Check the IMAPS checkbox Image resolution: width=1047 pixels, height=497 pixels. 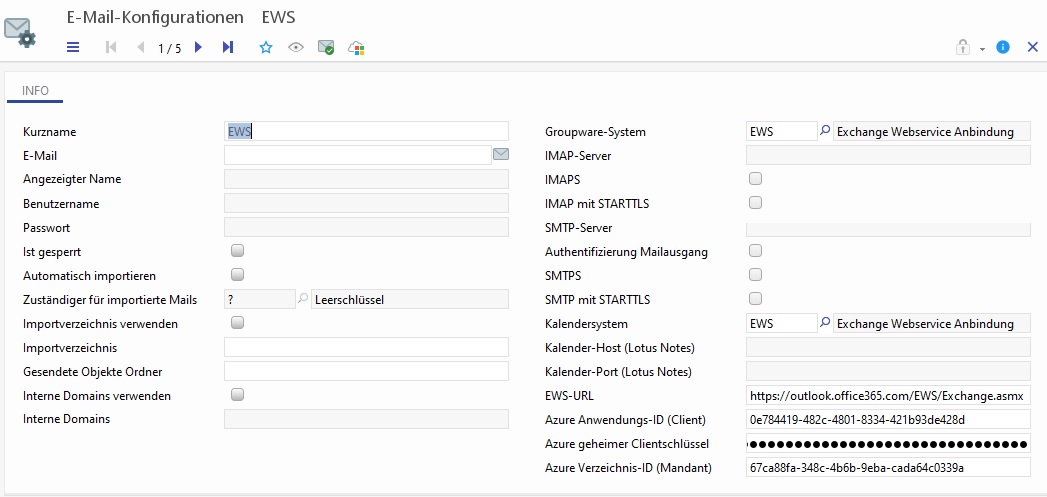coord(756,179)
